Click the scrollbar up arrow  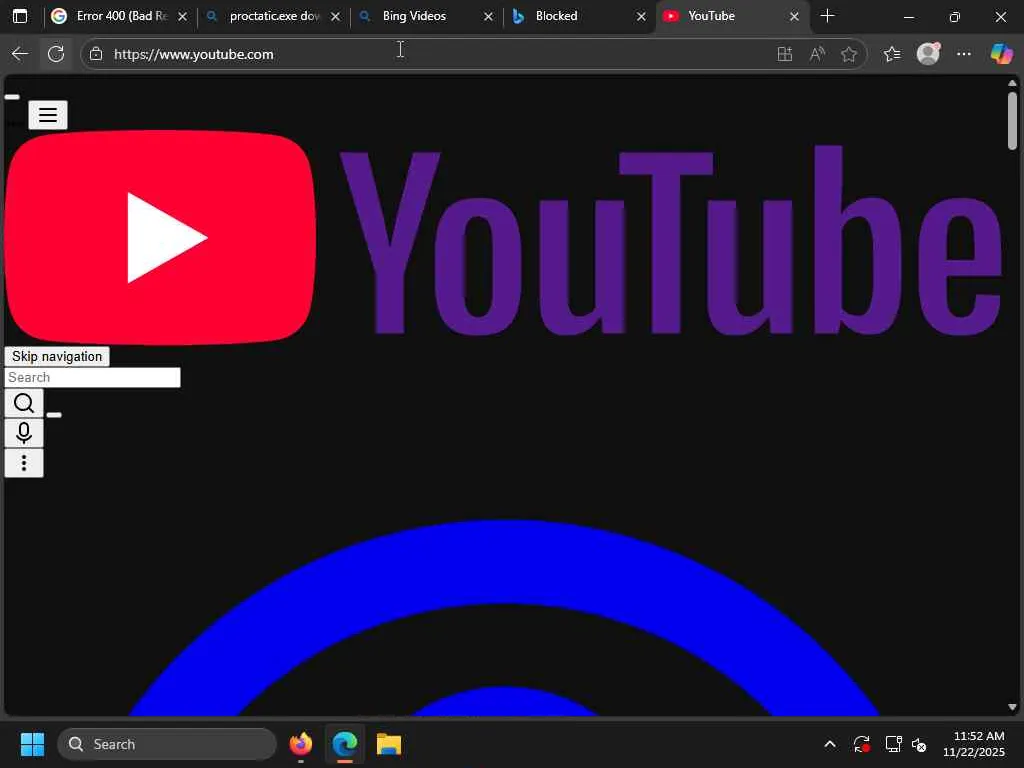[x=1012, y=84]
